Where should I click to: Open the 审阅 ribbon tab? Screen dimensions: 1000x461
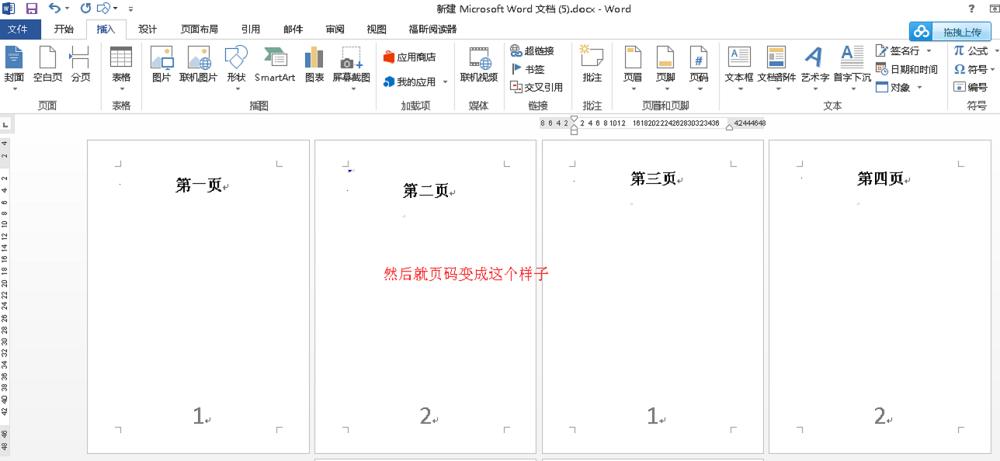[x=335, y=29]
